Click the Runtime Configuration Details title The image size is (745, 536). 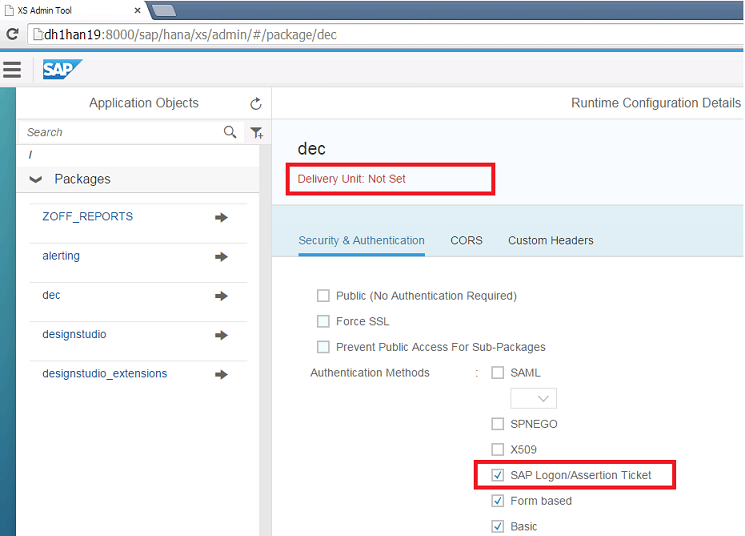coord(656,103)
